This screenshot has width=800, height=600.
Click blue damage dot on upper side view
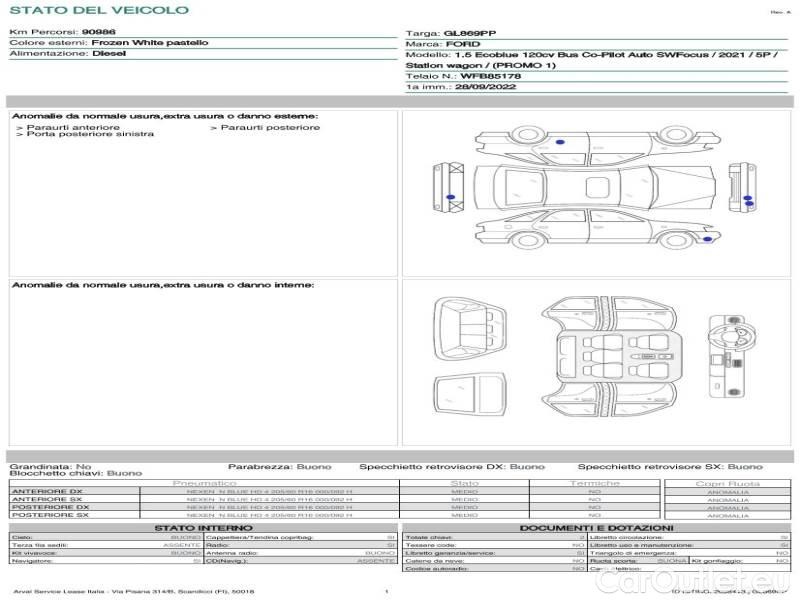click(x=560, y=143)
